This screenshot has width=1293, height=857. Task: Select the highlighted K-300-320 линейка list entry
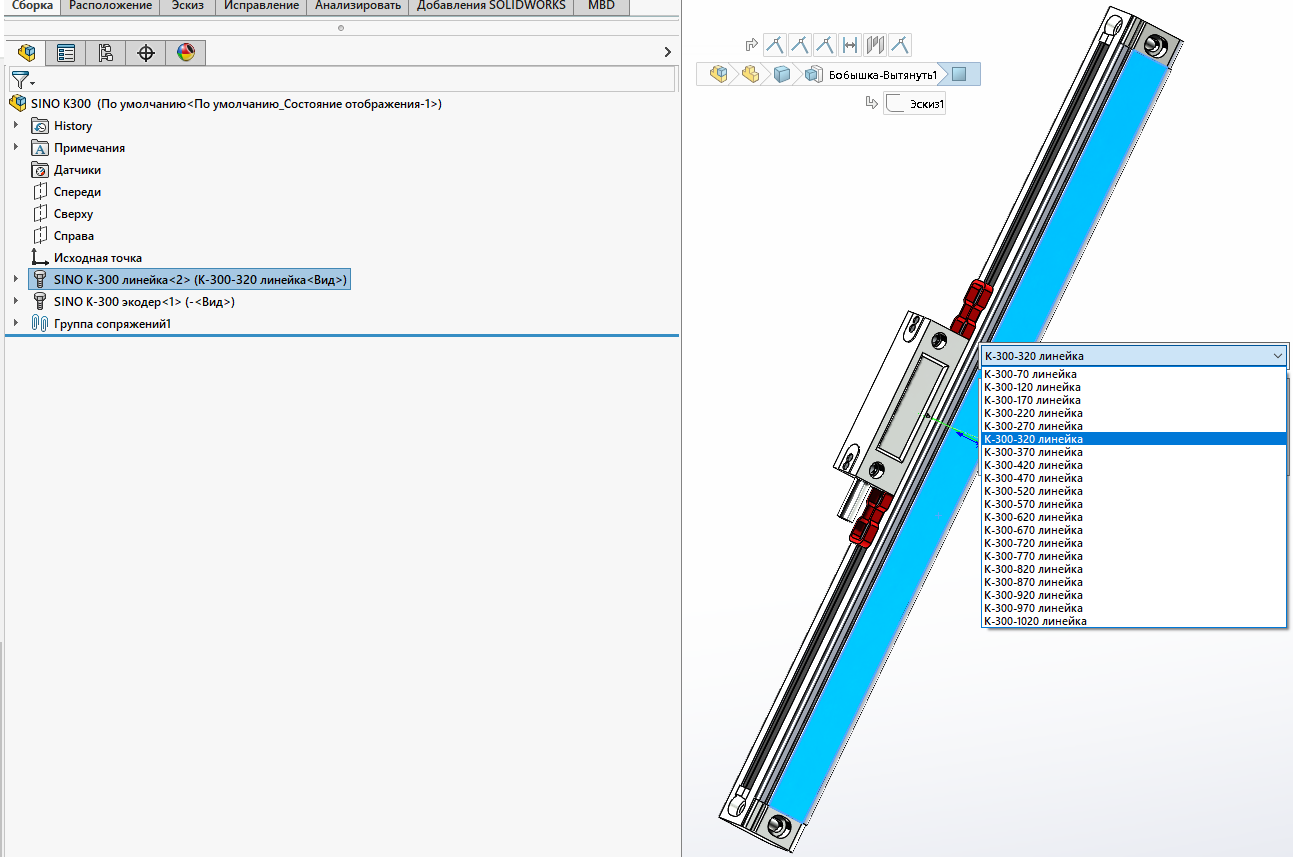[x=1134, y=439]
